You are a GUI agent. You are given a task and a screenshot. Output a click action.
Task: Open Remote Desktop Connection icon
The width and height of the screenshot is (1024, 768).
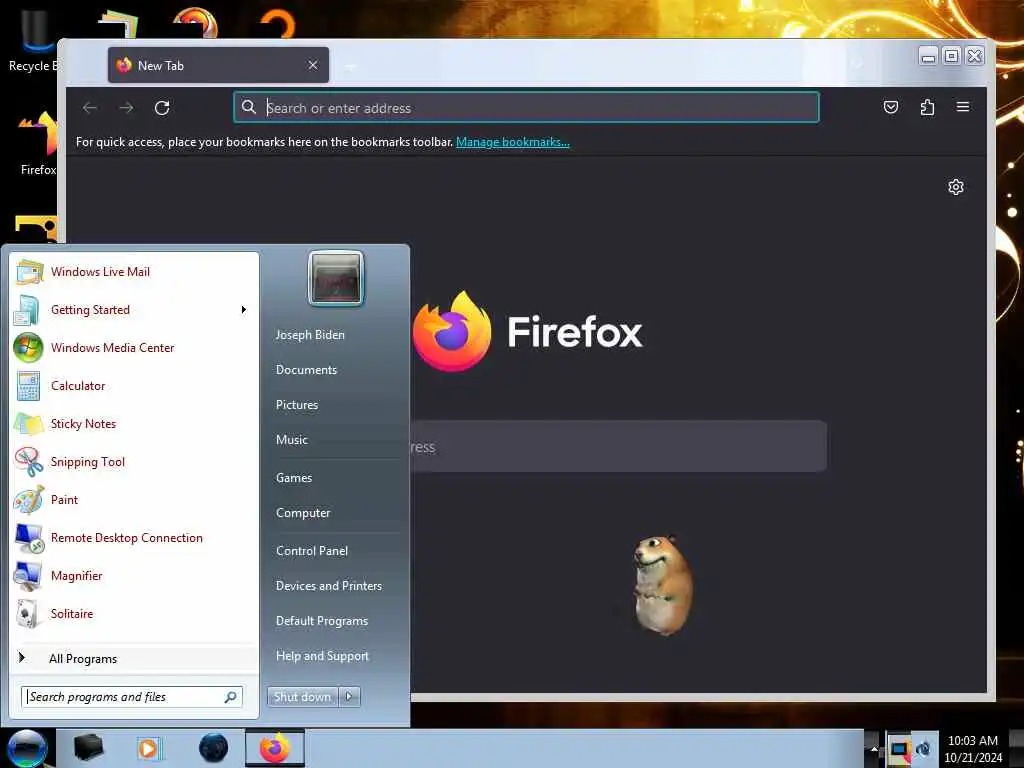(x=28, y=538)
